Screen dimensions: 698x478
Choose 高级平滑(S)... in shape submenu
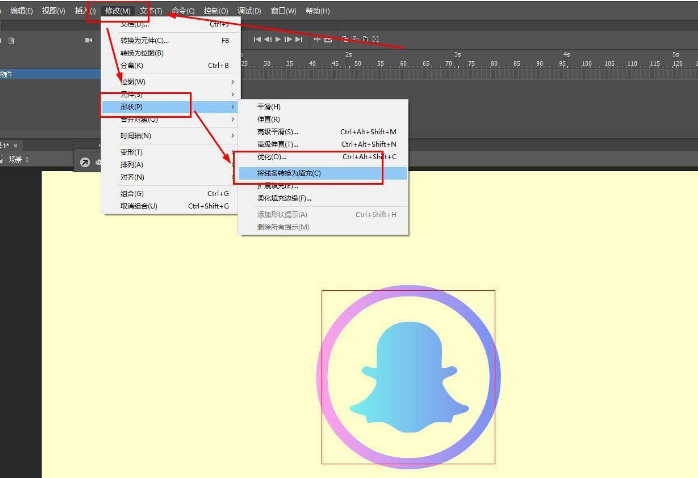click(323, 132)
